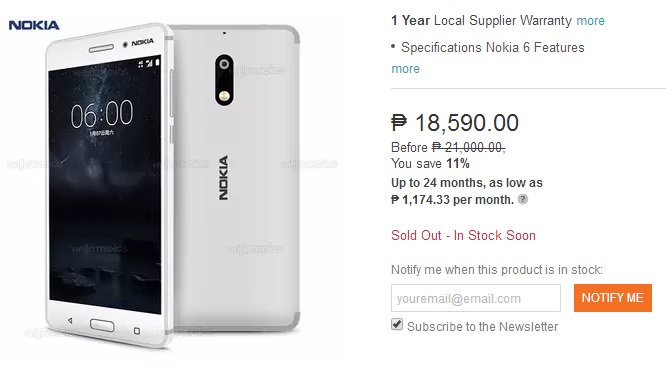Click the rear camera lens on phone back
This screenshot has width=666, height=381.
pyautogui.click(x=224, y=65)
